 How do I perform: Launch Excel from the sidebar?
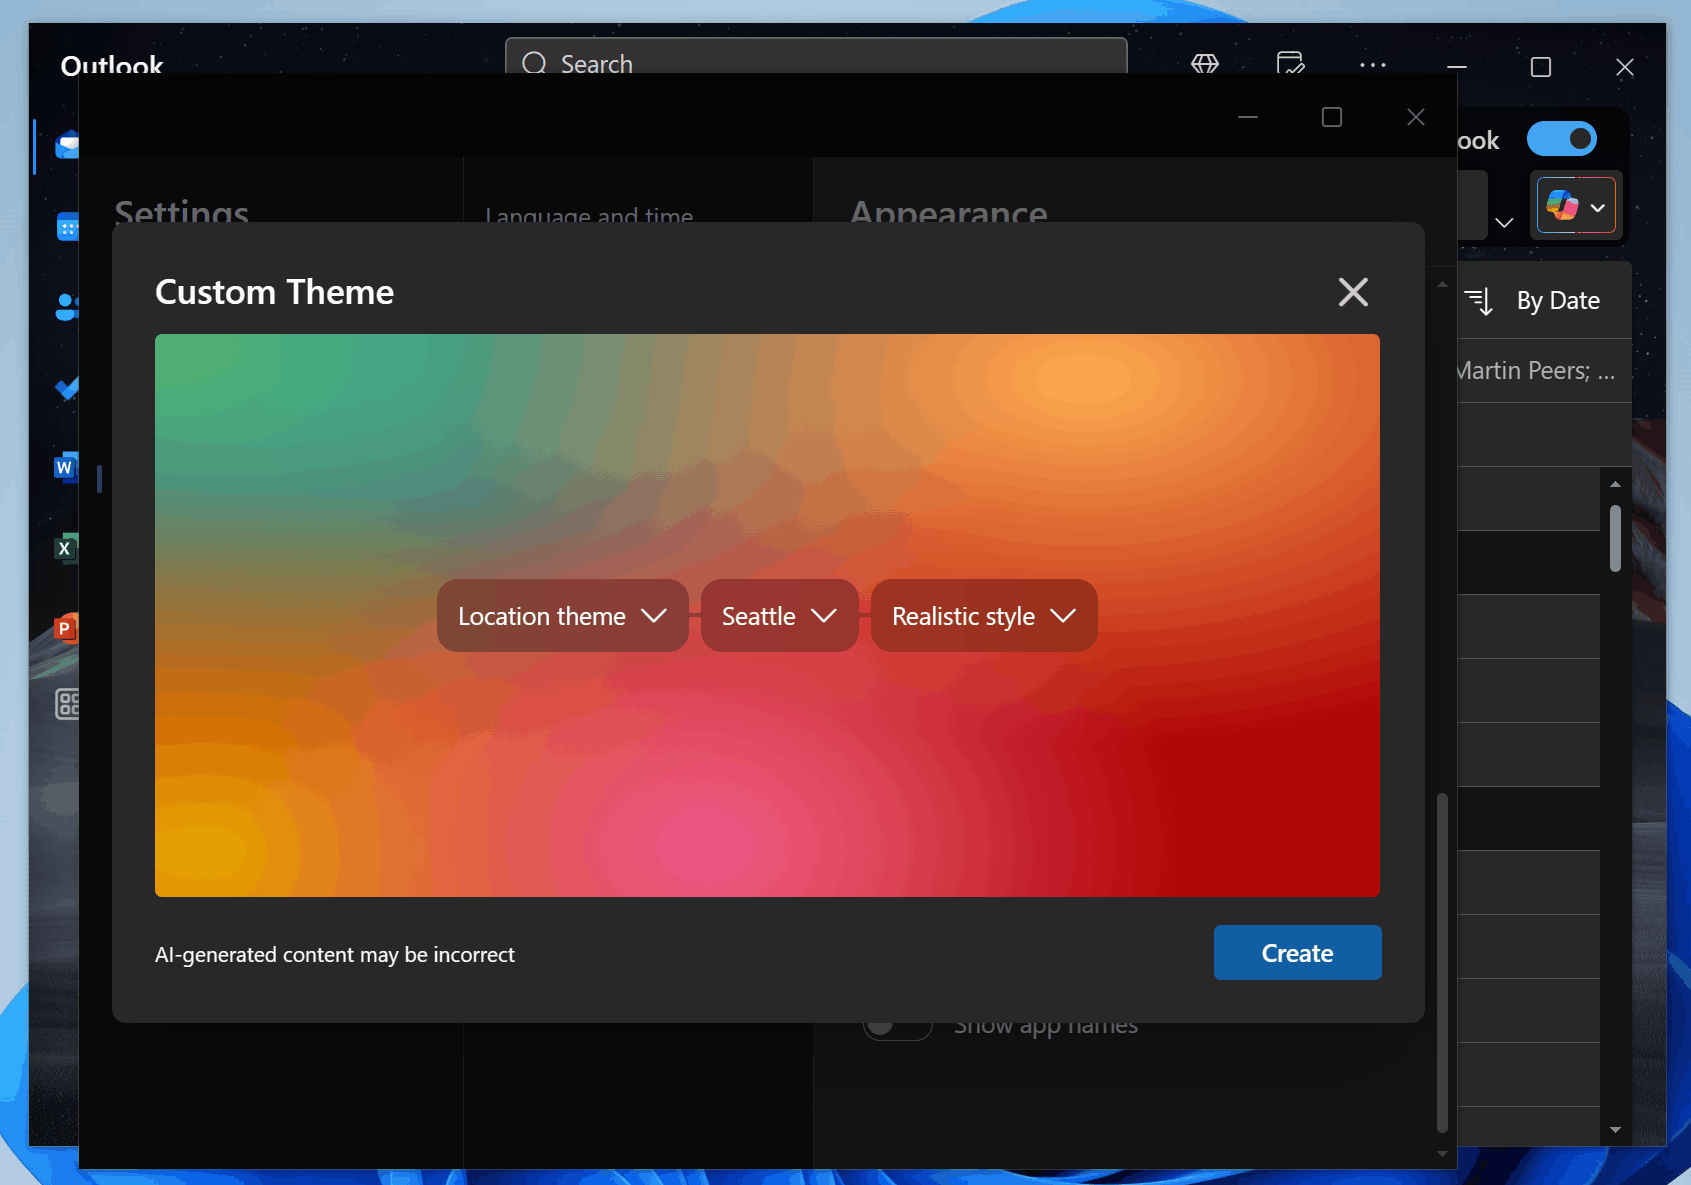pyautogui.click(x=66, y=548)
